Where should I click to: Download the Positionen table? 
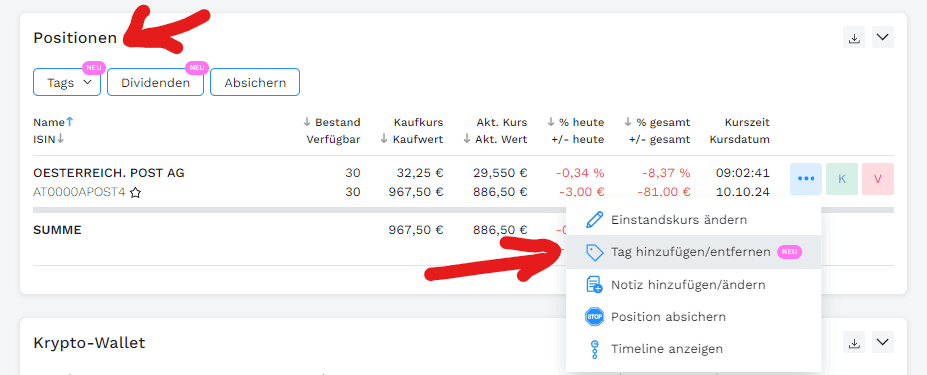tap(854, 37)
